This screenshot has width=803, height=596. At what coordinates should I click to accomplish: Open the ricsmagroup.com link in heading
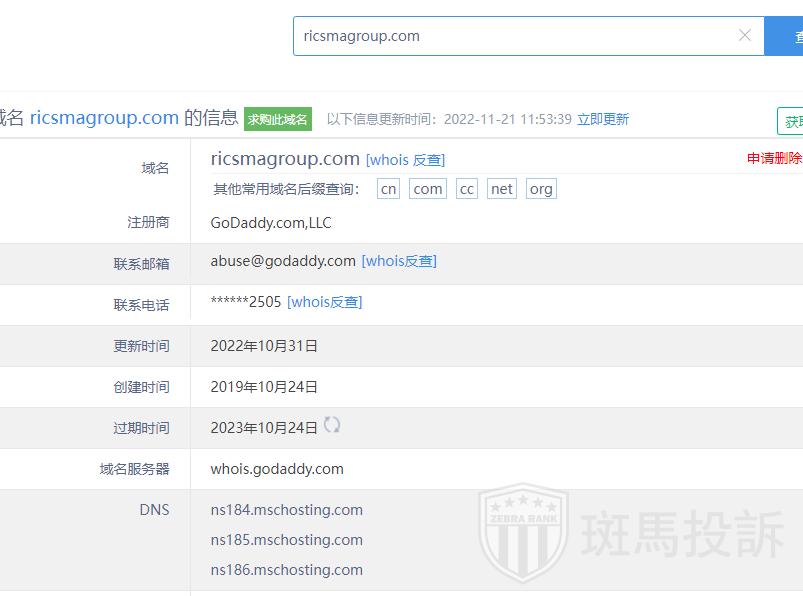tap(104, 118)
